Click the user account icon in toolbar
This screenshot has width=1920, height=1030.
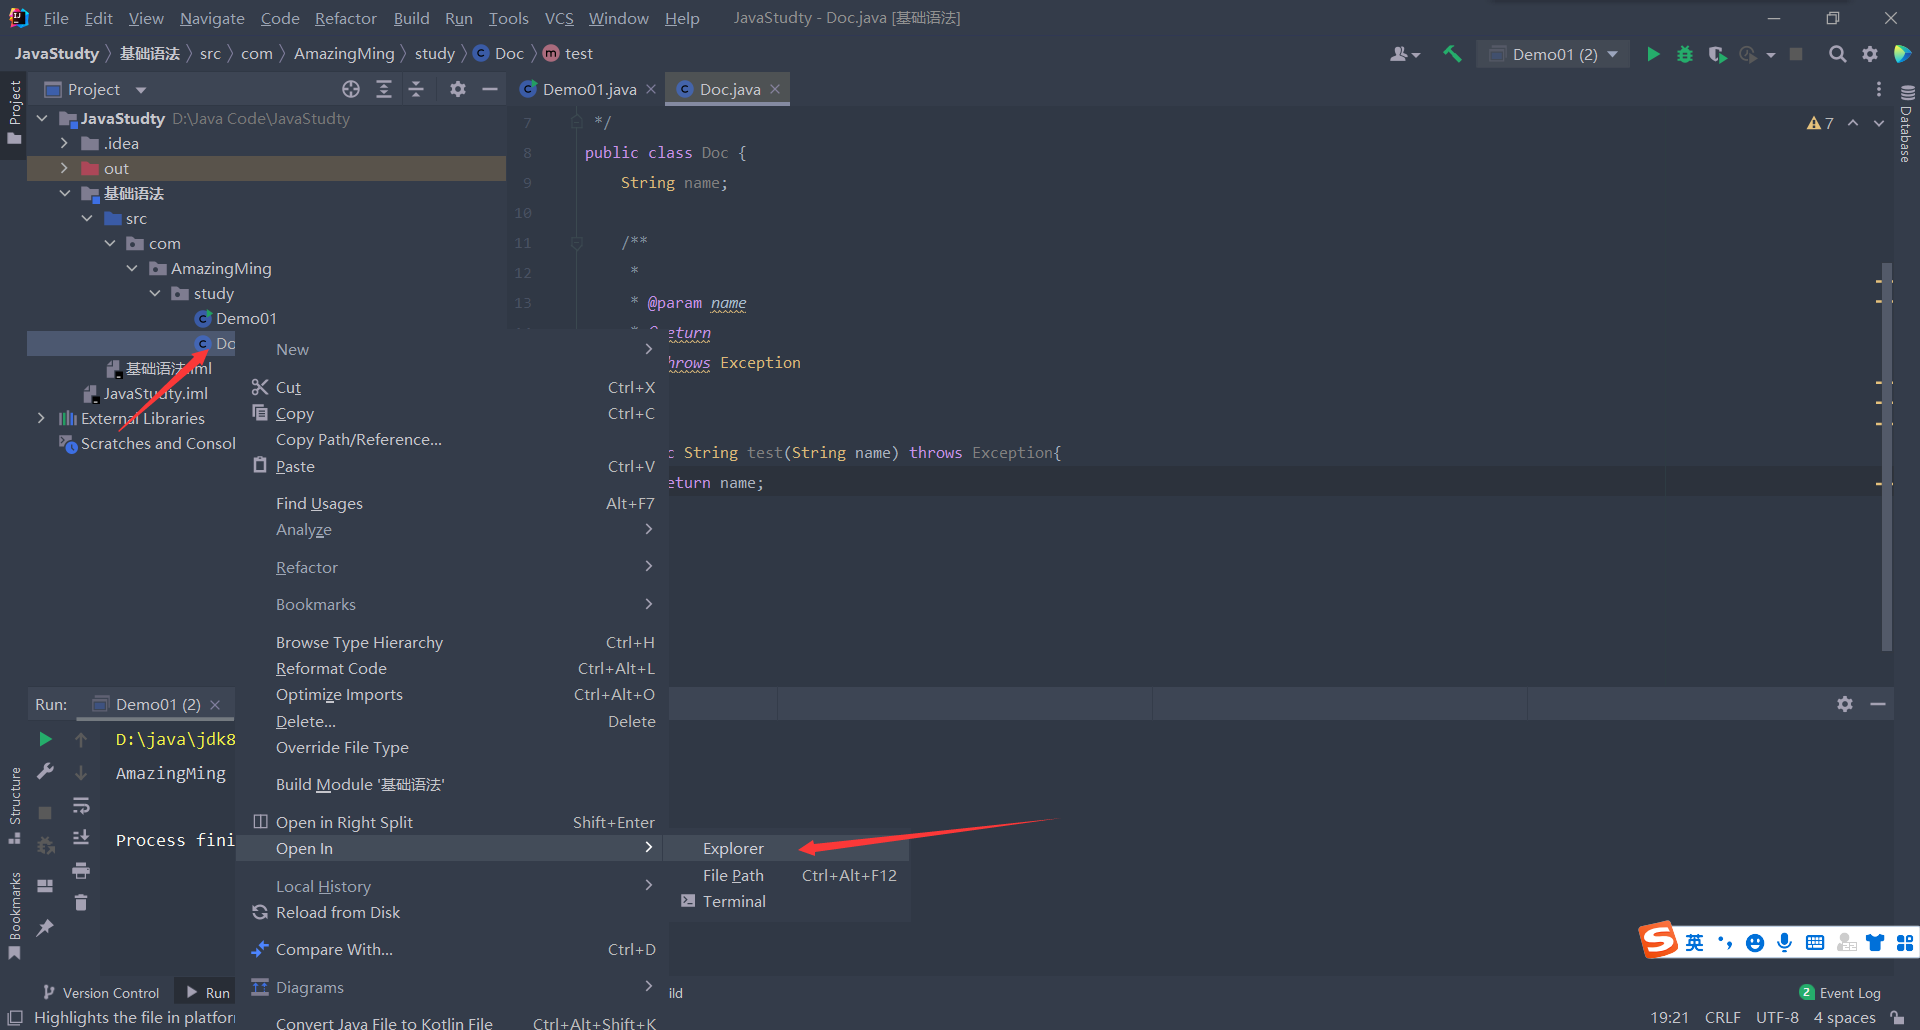1404,54
